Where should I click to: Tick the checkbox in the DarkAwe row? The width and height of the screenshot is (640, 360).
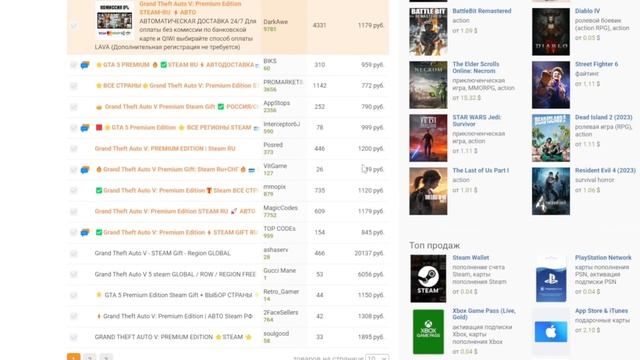pyautogui.click(x=73, y=26)
